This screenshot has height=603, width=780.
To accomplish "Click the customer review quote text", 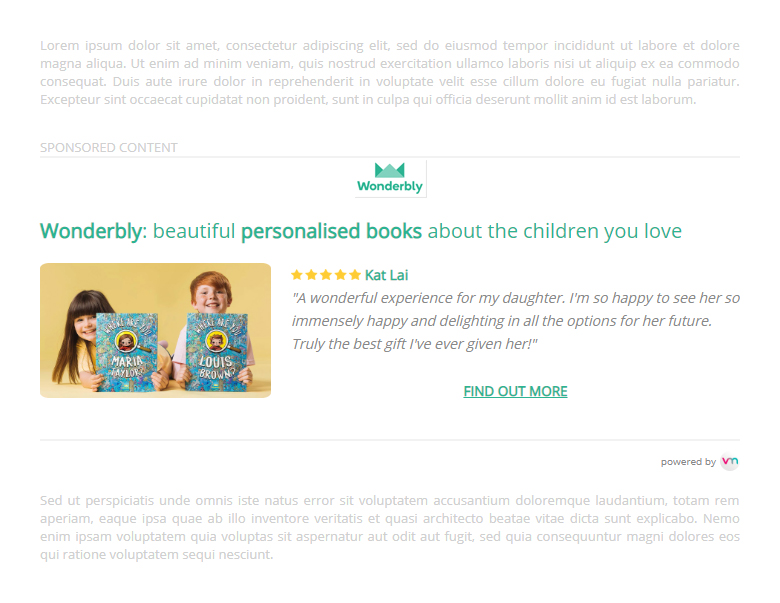I will [515, 320].
